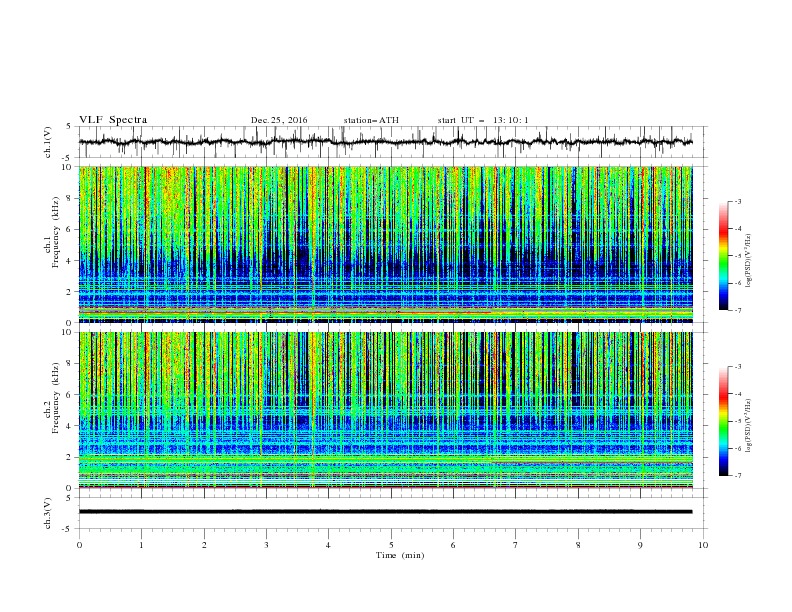Click the 'station=ATH' label
Image resolution: width=792 pixels, height=612 pixels.
371,120
